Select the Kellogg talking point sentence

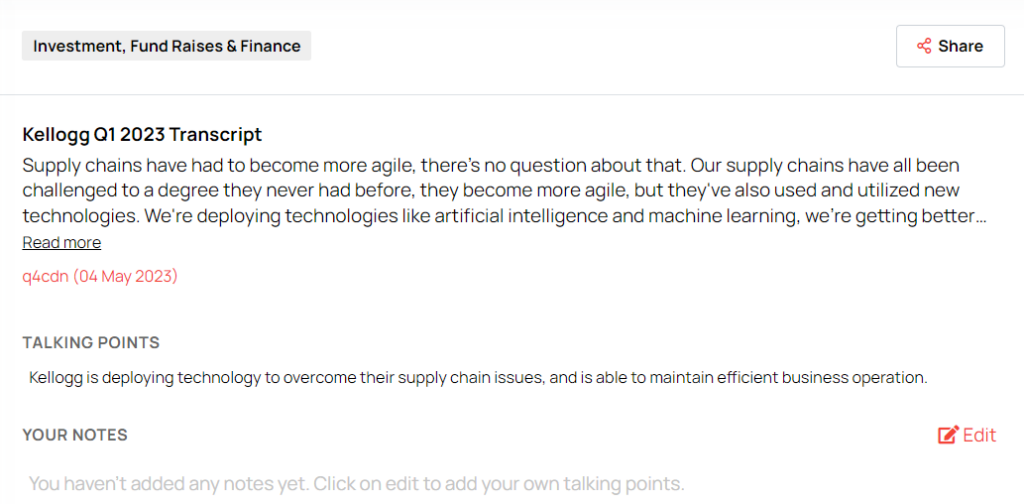(x=479, y=378)
